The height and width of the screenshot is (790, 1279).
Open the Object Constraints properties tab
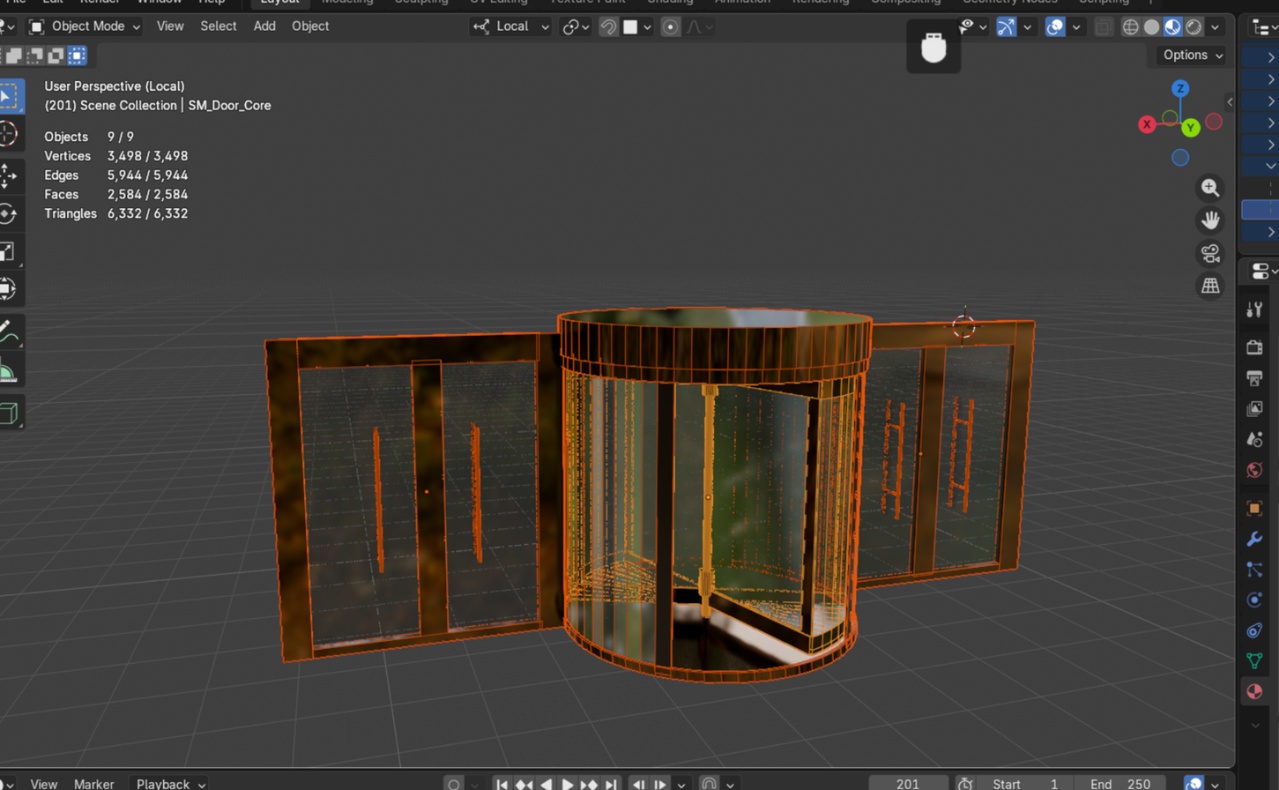tap(1255, 631)
